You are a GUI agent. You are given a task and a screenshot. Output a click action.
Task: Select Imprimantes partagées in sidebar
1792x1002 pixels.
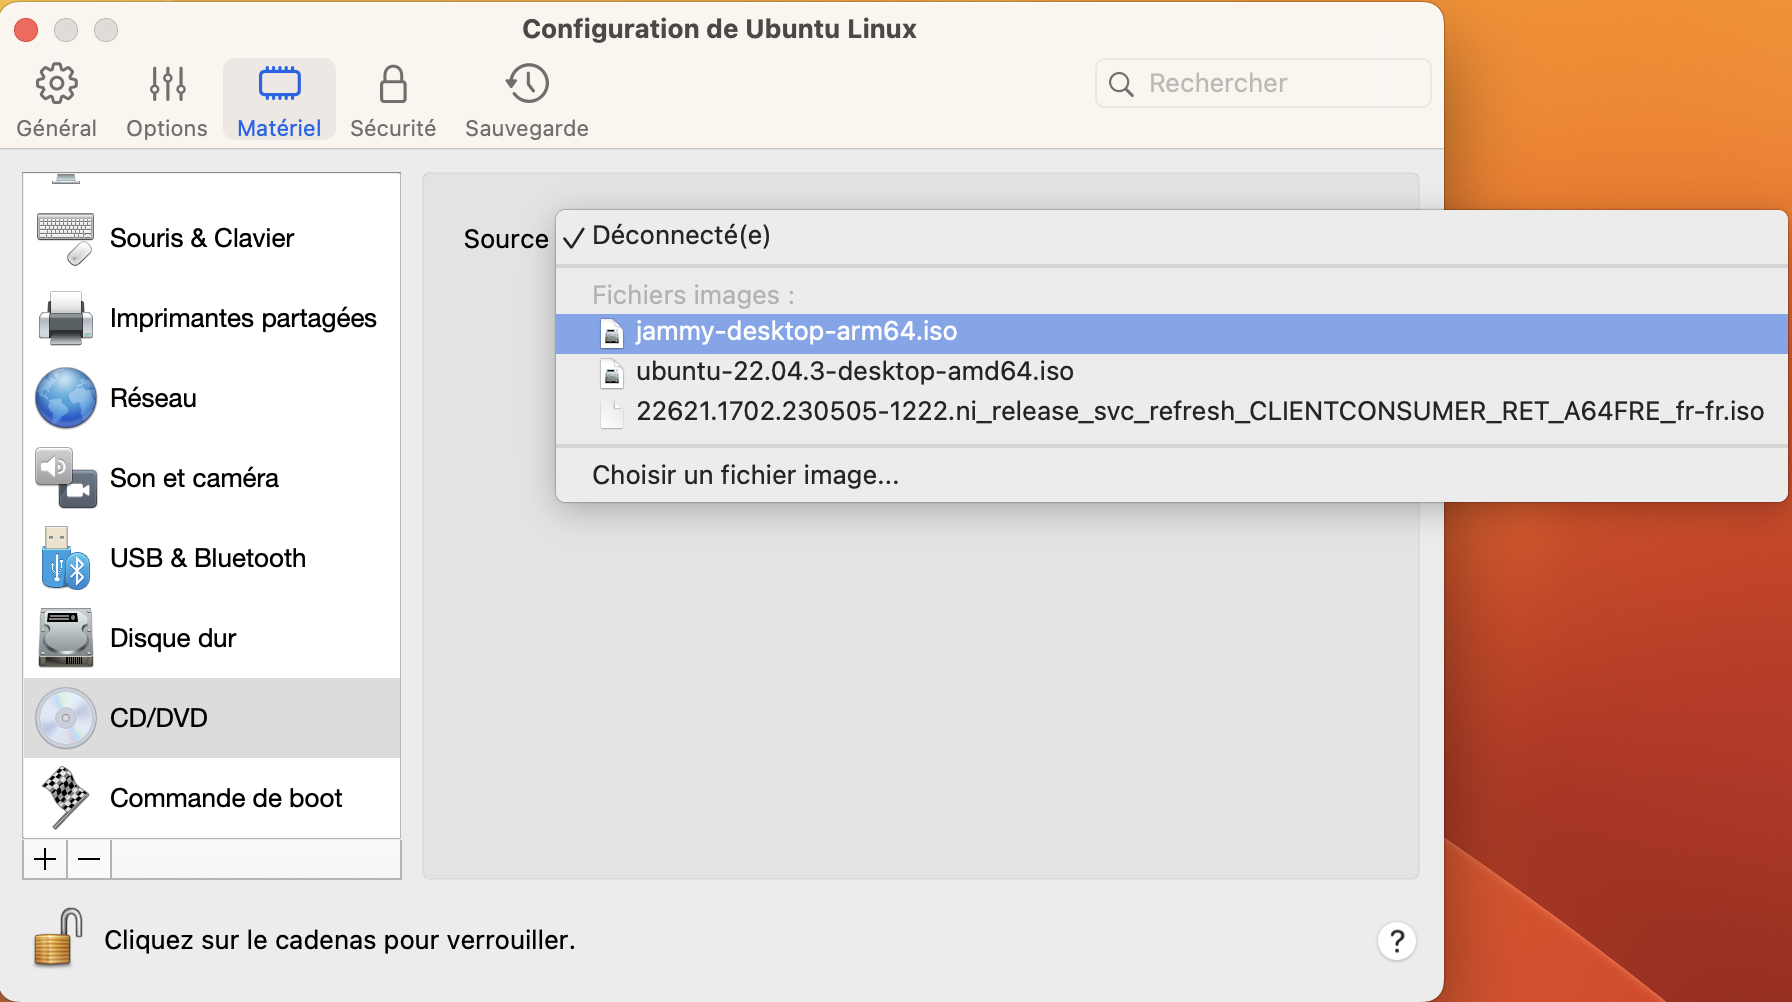point(212,318)
